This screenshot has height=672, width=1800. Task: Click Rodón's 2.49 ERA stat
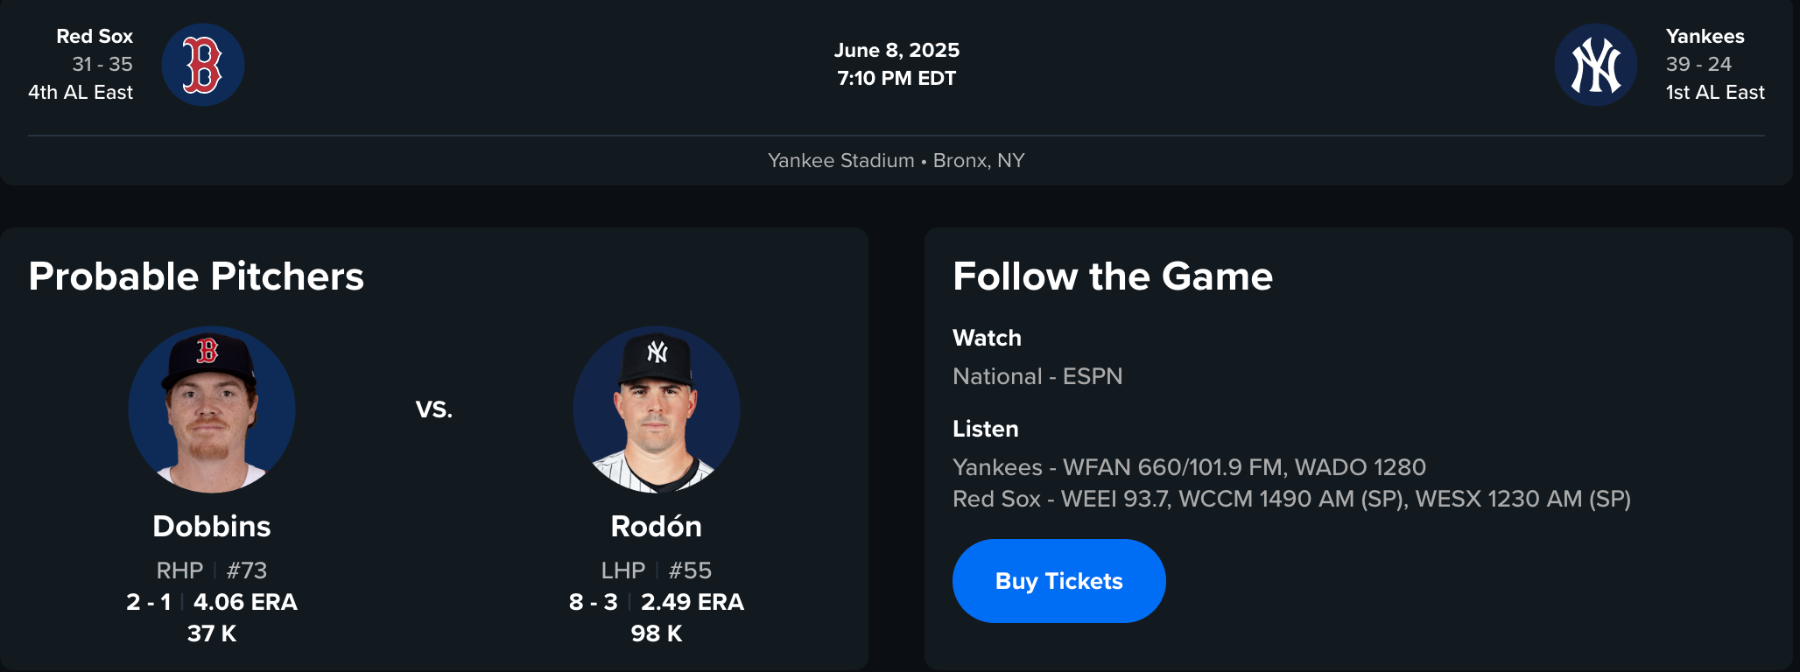(x=692, y=602)
